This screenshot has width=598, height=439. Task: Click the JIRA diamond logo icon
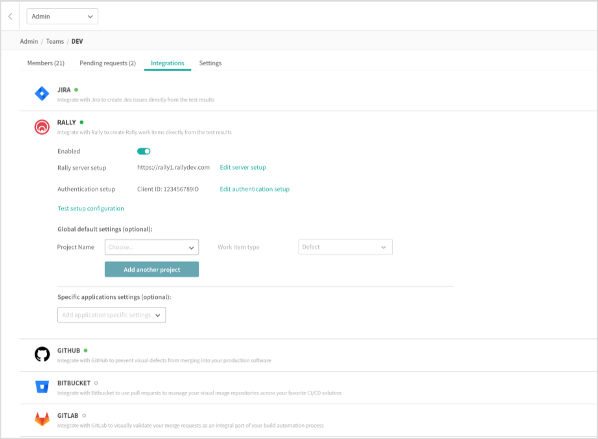42,93
